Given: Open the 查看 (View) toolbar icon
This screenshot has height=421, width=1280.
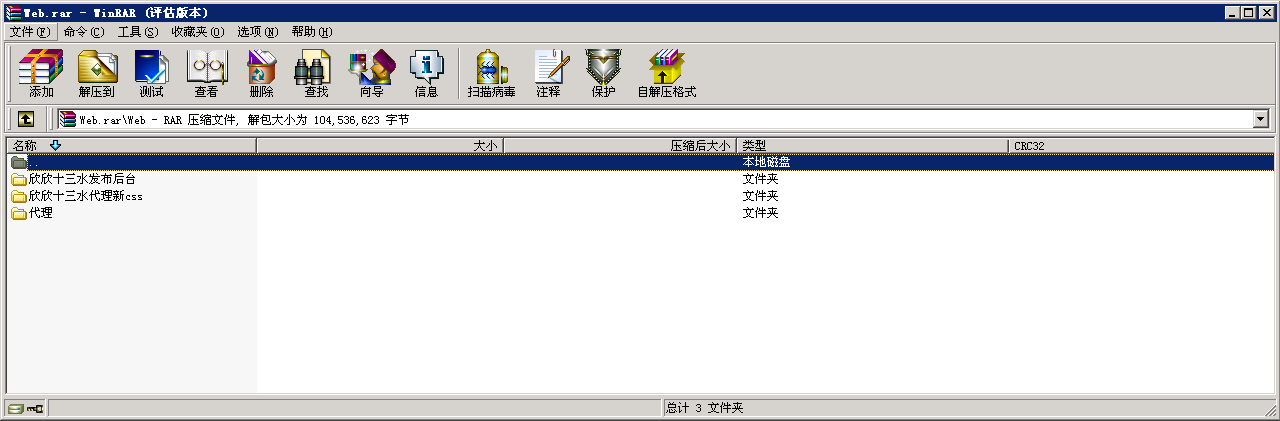Looking at the screenshot, I should [206, 74].
